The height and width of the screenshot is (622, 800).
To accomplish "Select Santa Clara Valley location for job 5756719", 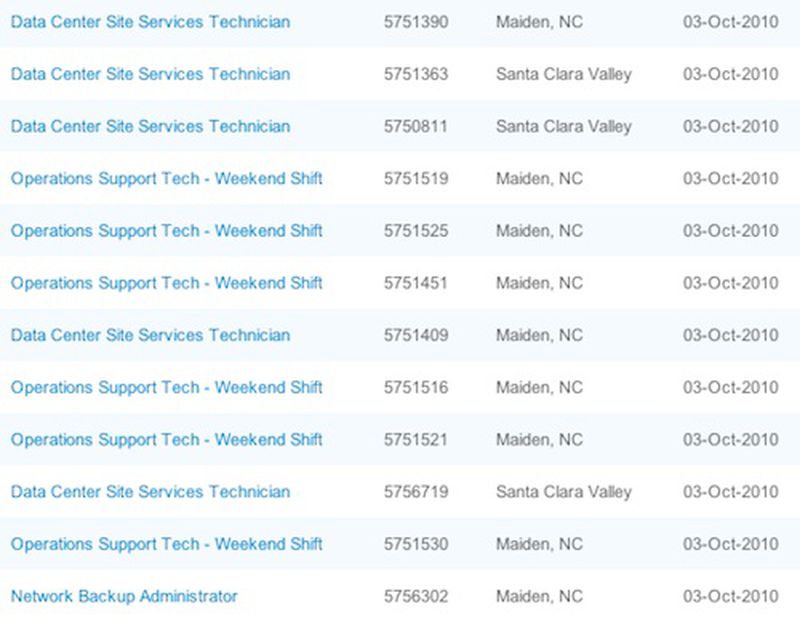I will (564, 492).
